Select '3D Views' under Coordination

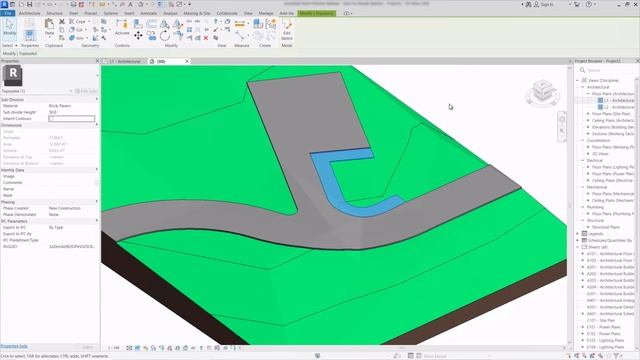[600, 154]
